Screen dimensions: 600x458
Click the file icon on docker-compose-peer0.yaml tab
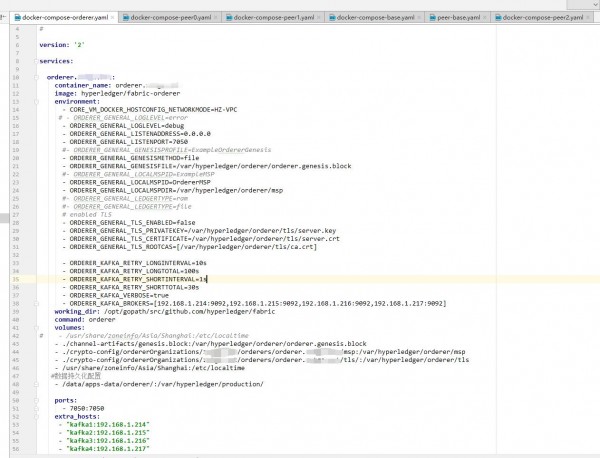point(126,18)
